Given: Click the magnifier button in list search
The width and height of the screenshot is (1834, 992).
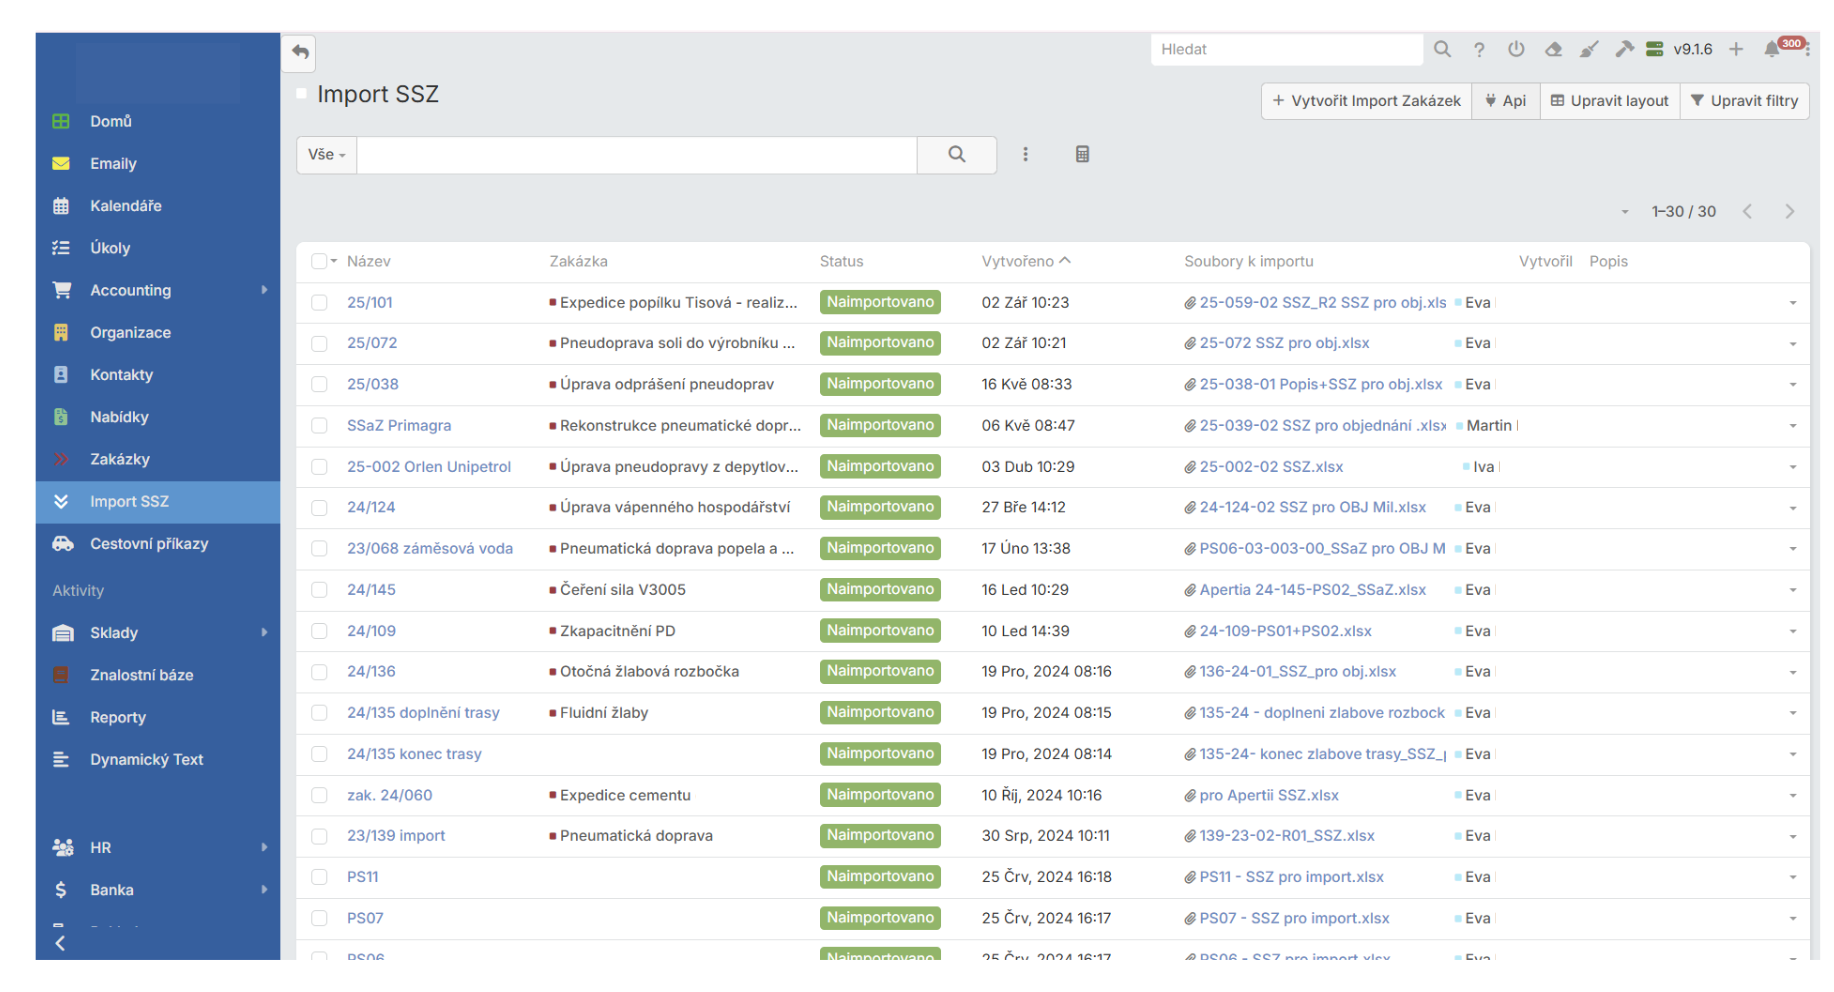Looking at the screenshot, I should [x=956, y=154].
